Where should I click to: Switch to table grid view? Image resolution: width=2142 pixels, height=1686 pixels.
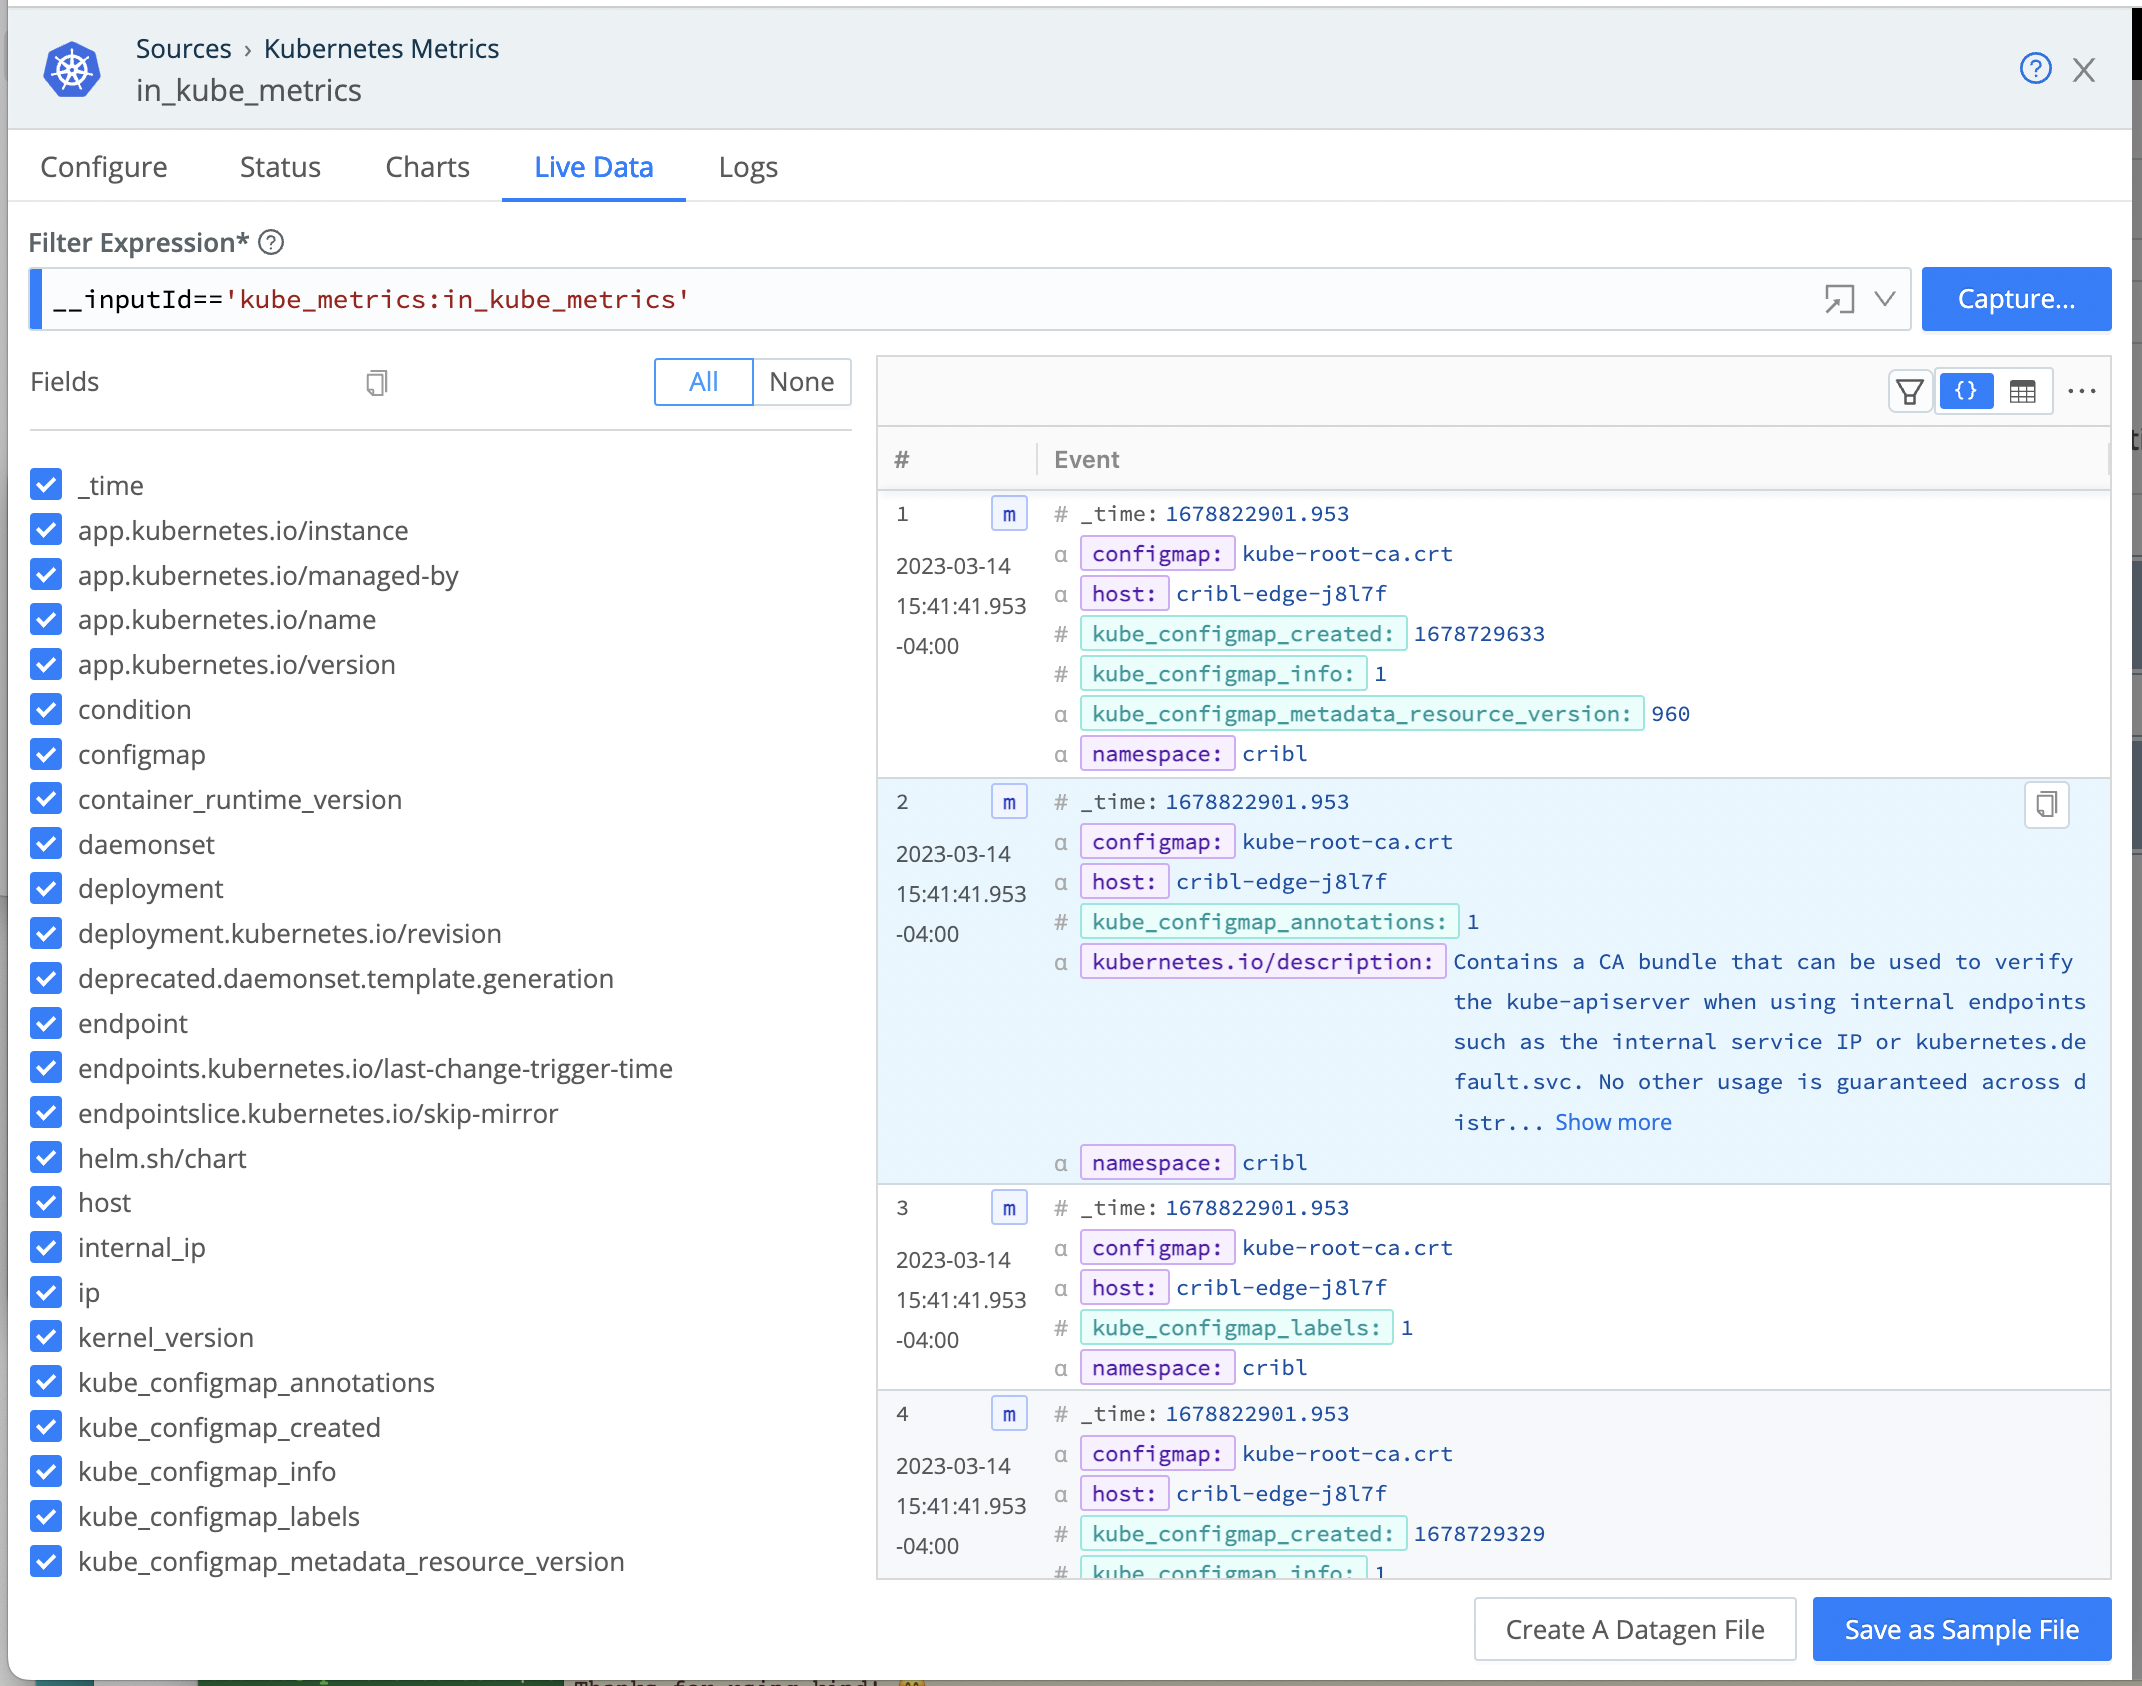(2022, 391)
